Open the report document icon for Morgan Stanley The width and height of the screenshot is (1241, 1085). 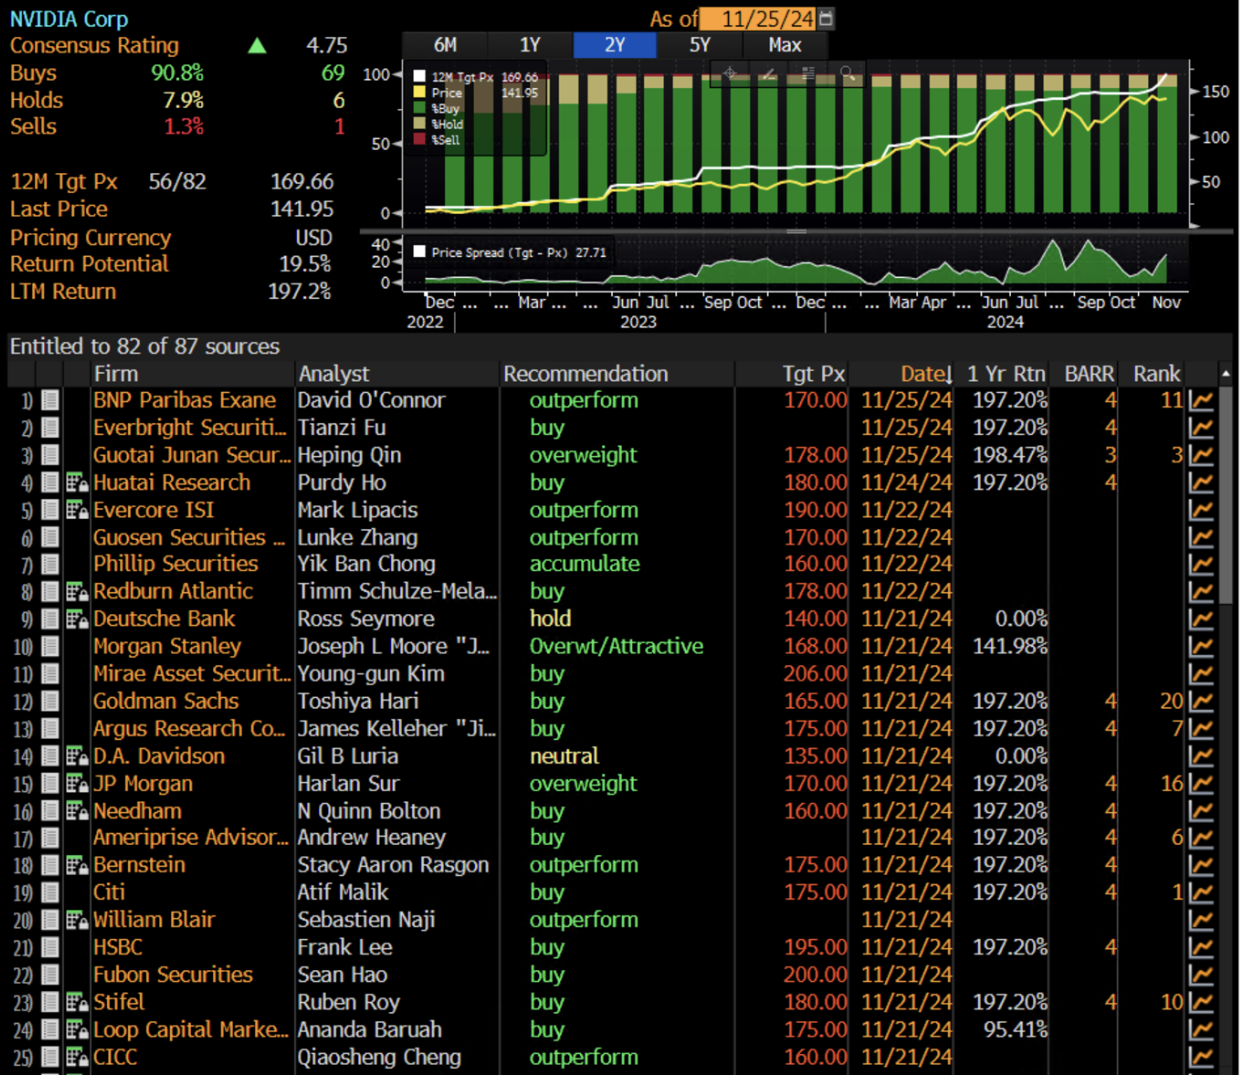pyautogui.click(x=50, y=647)
